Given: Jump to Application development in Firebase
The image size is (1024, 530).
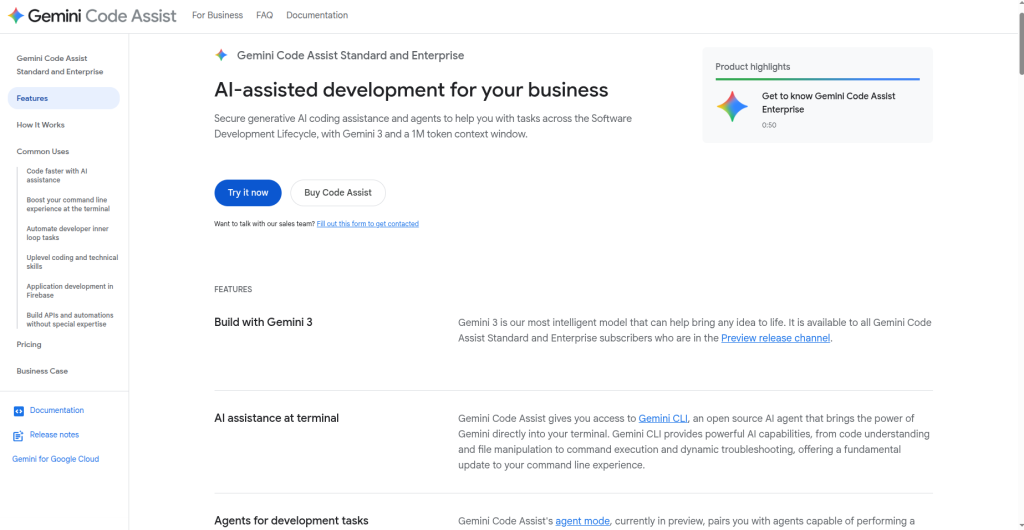Looking at the screenshot, I should click(x=70, y=290).
